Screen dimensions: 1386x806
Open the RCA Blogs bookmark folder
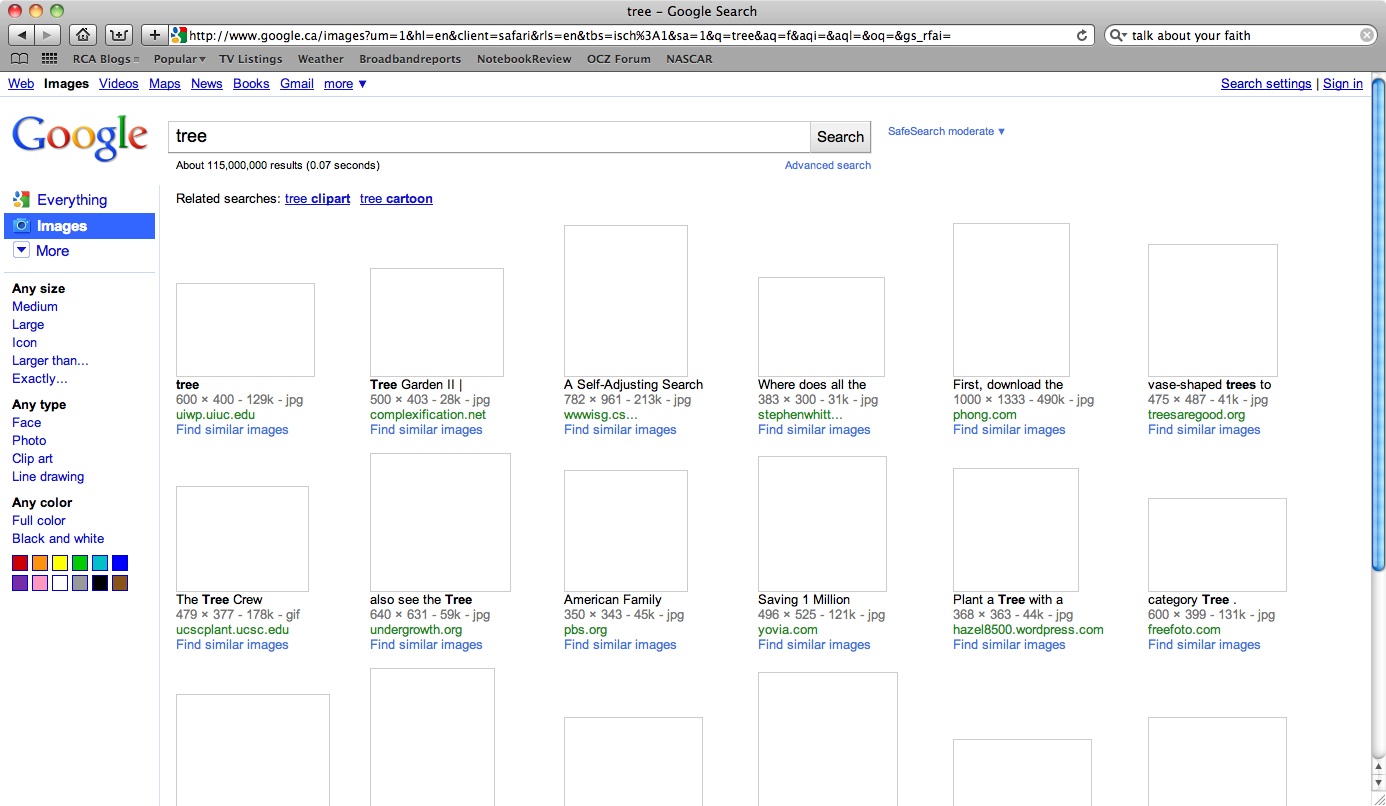click(x=106, y=59)
